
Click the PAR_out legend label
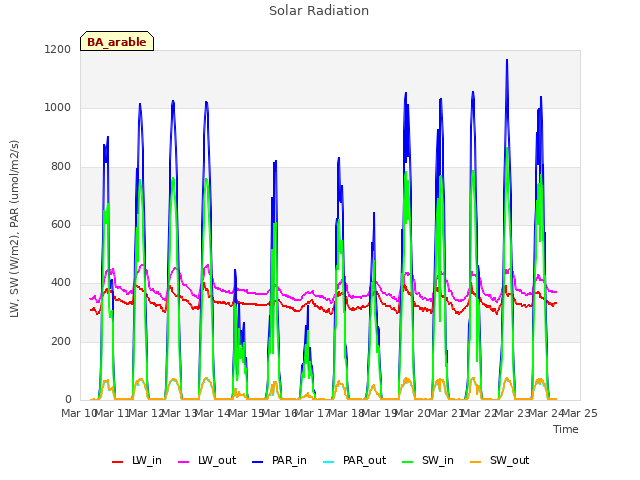coord(364,460)
